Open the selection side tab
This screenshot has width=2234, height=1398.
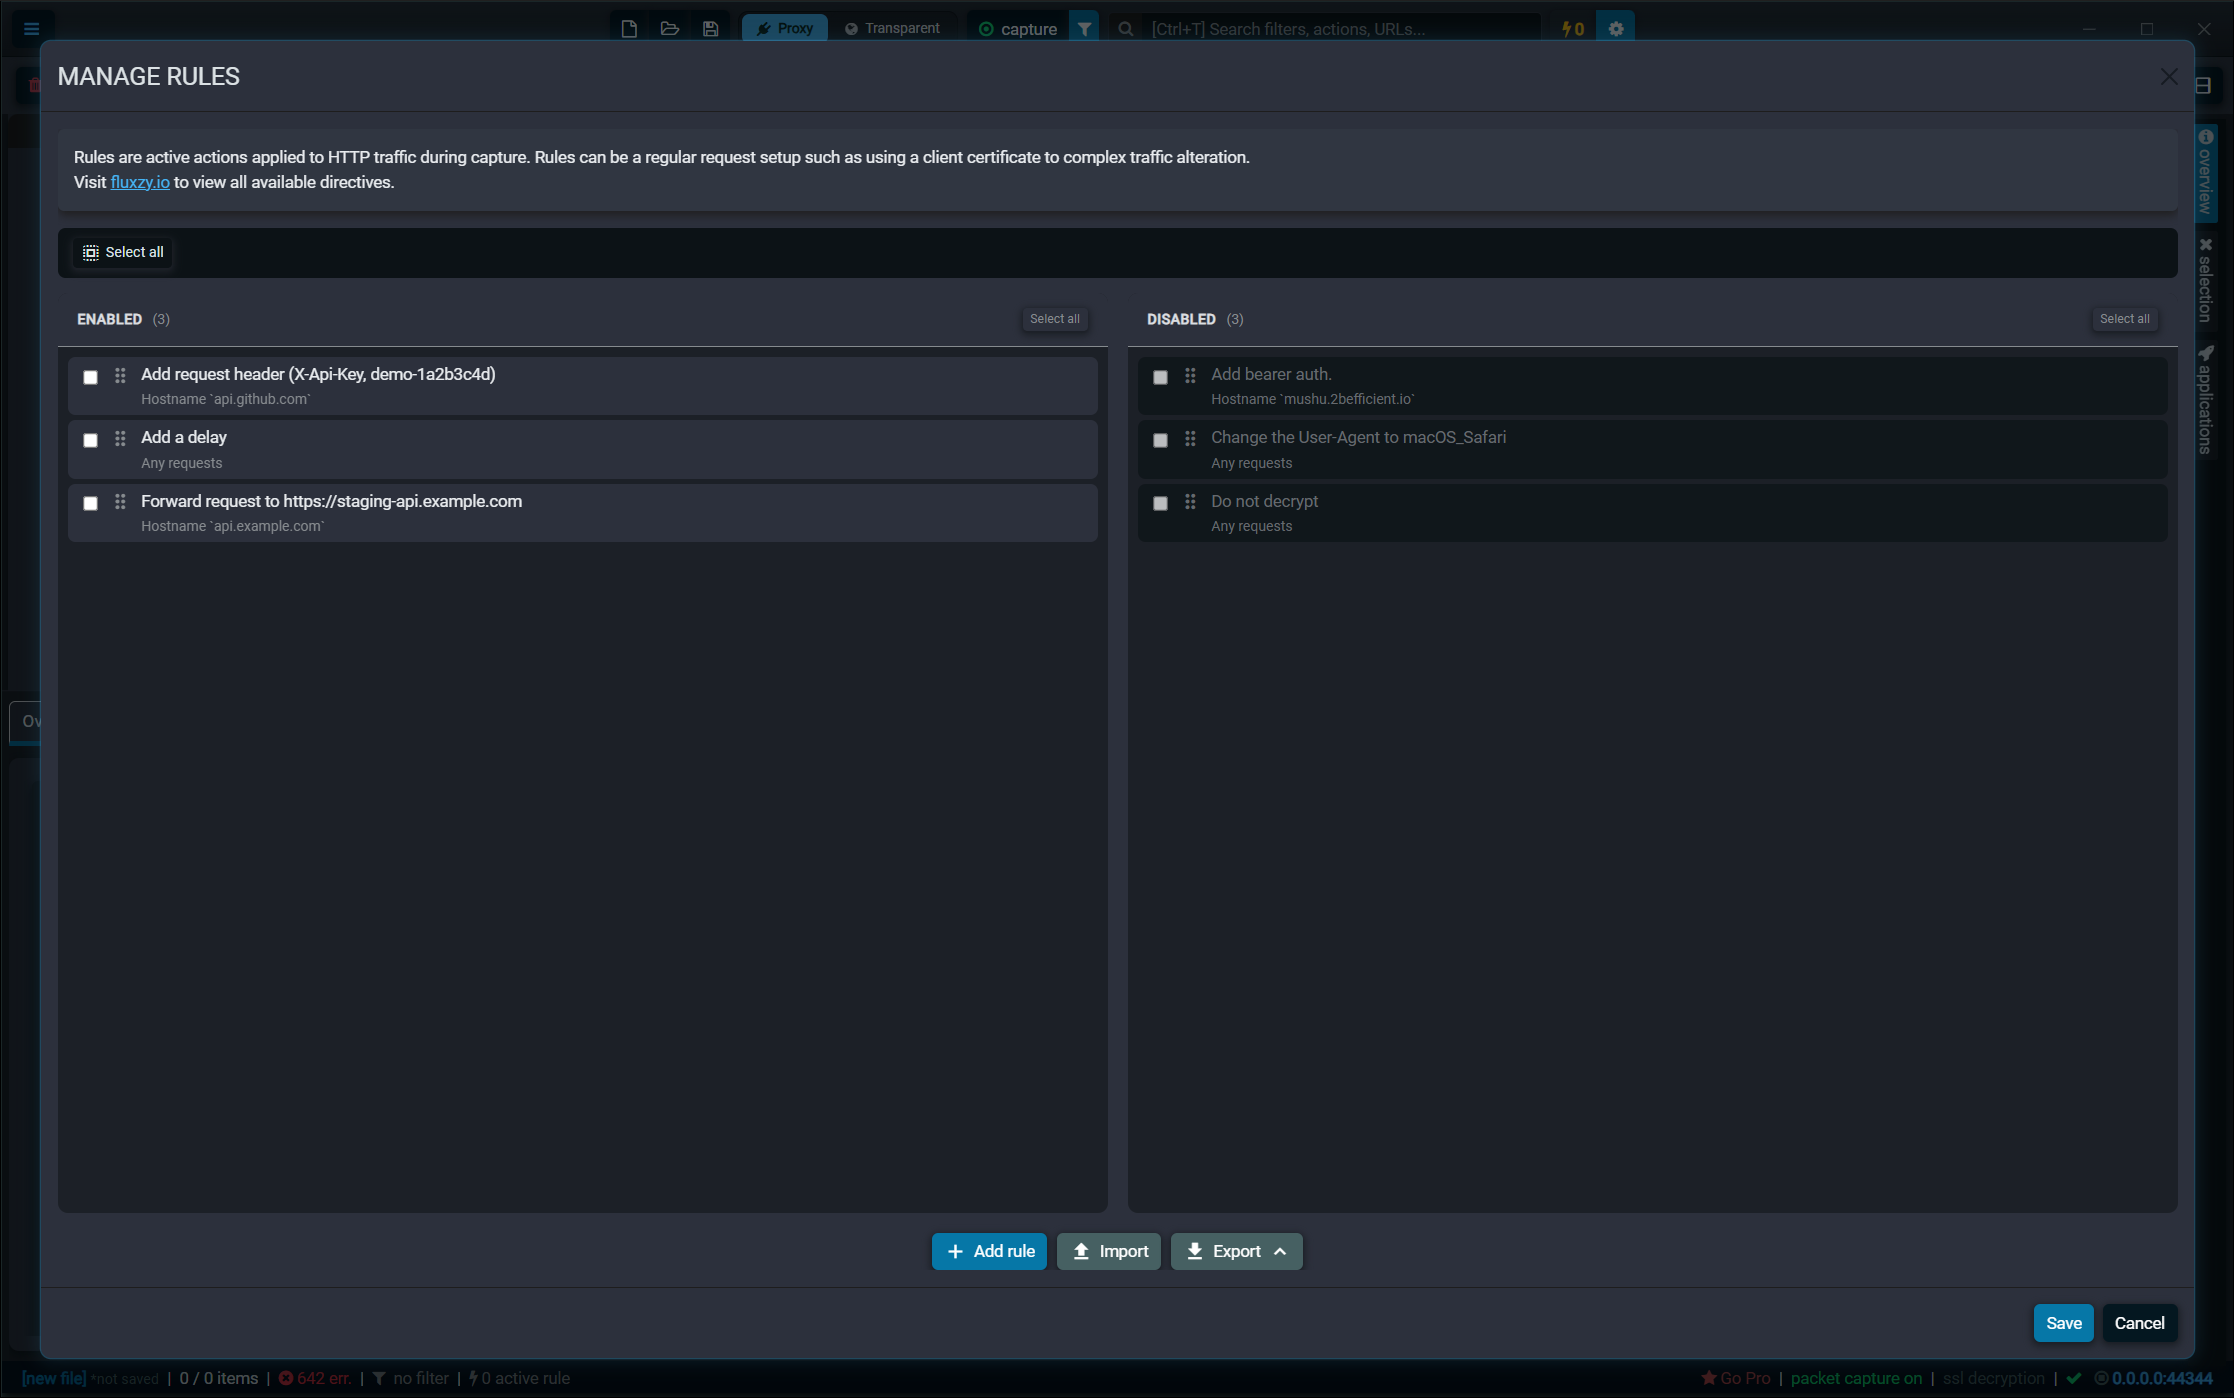coord(2206,280)
